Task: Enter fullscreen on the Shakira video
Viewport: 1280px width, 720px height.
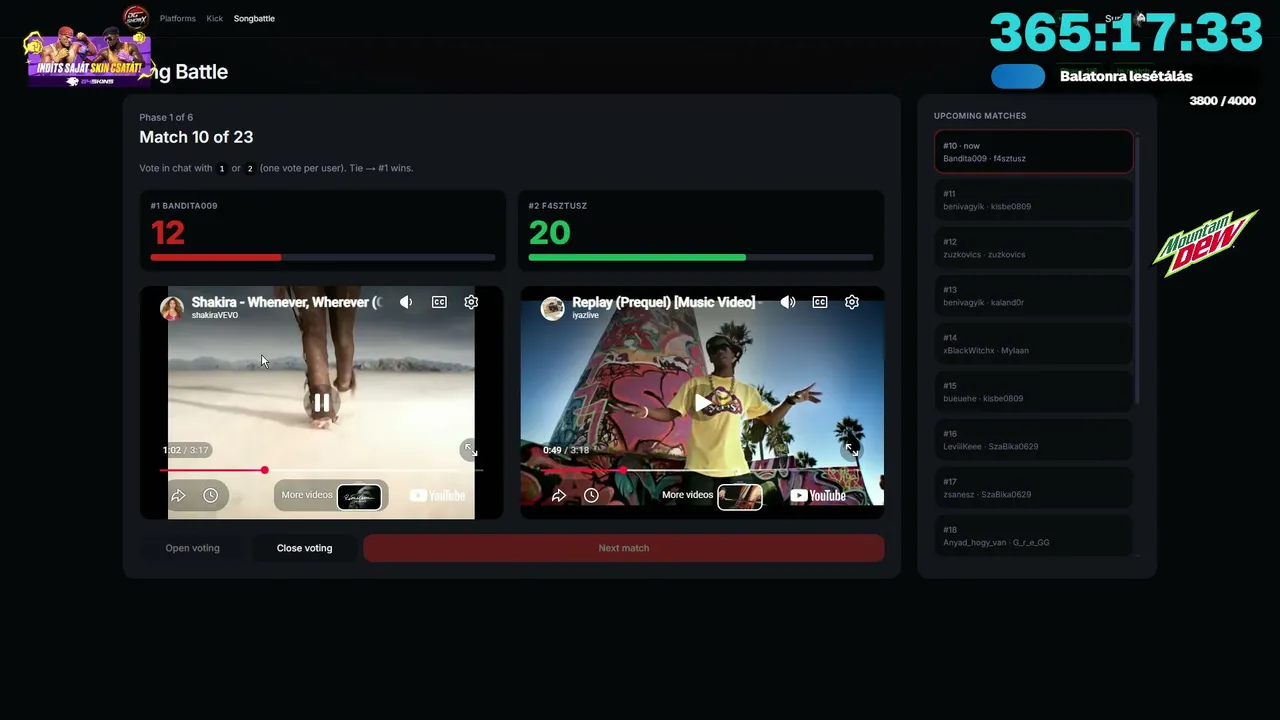Action: pyautogui.click(x=469, y=449)
